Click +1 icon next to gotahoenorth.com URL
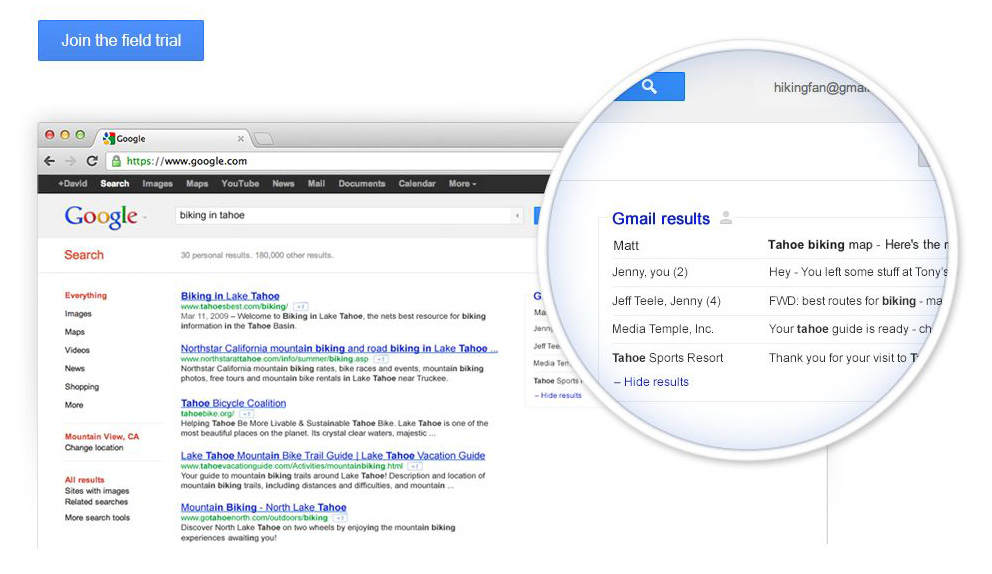Image resolution: width=992 pixels, height=574 pixels. tap(340, 518)
